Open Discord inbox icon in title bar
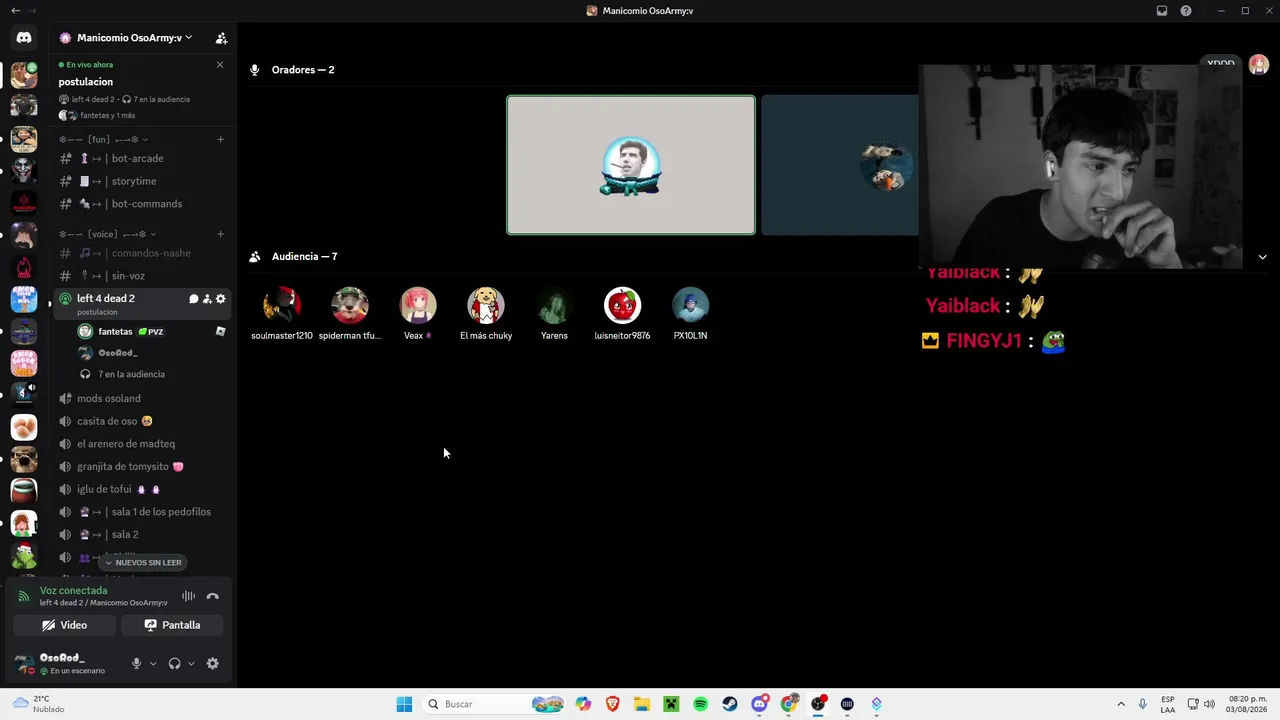Screen dimensions: 1280x720 1162,11
